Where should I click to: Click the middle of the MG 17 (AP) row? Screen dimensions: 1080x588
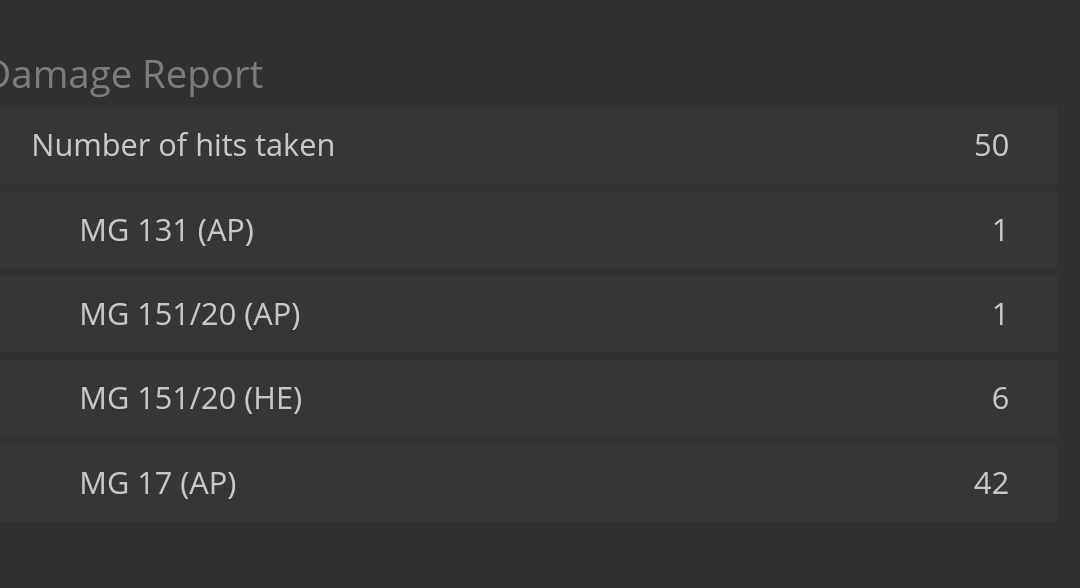pos(528,483)
